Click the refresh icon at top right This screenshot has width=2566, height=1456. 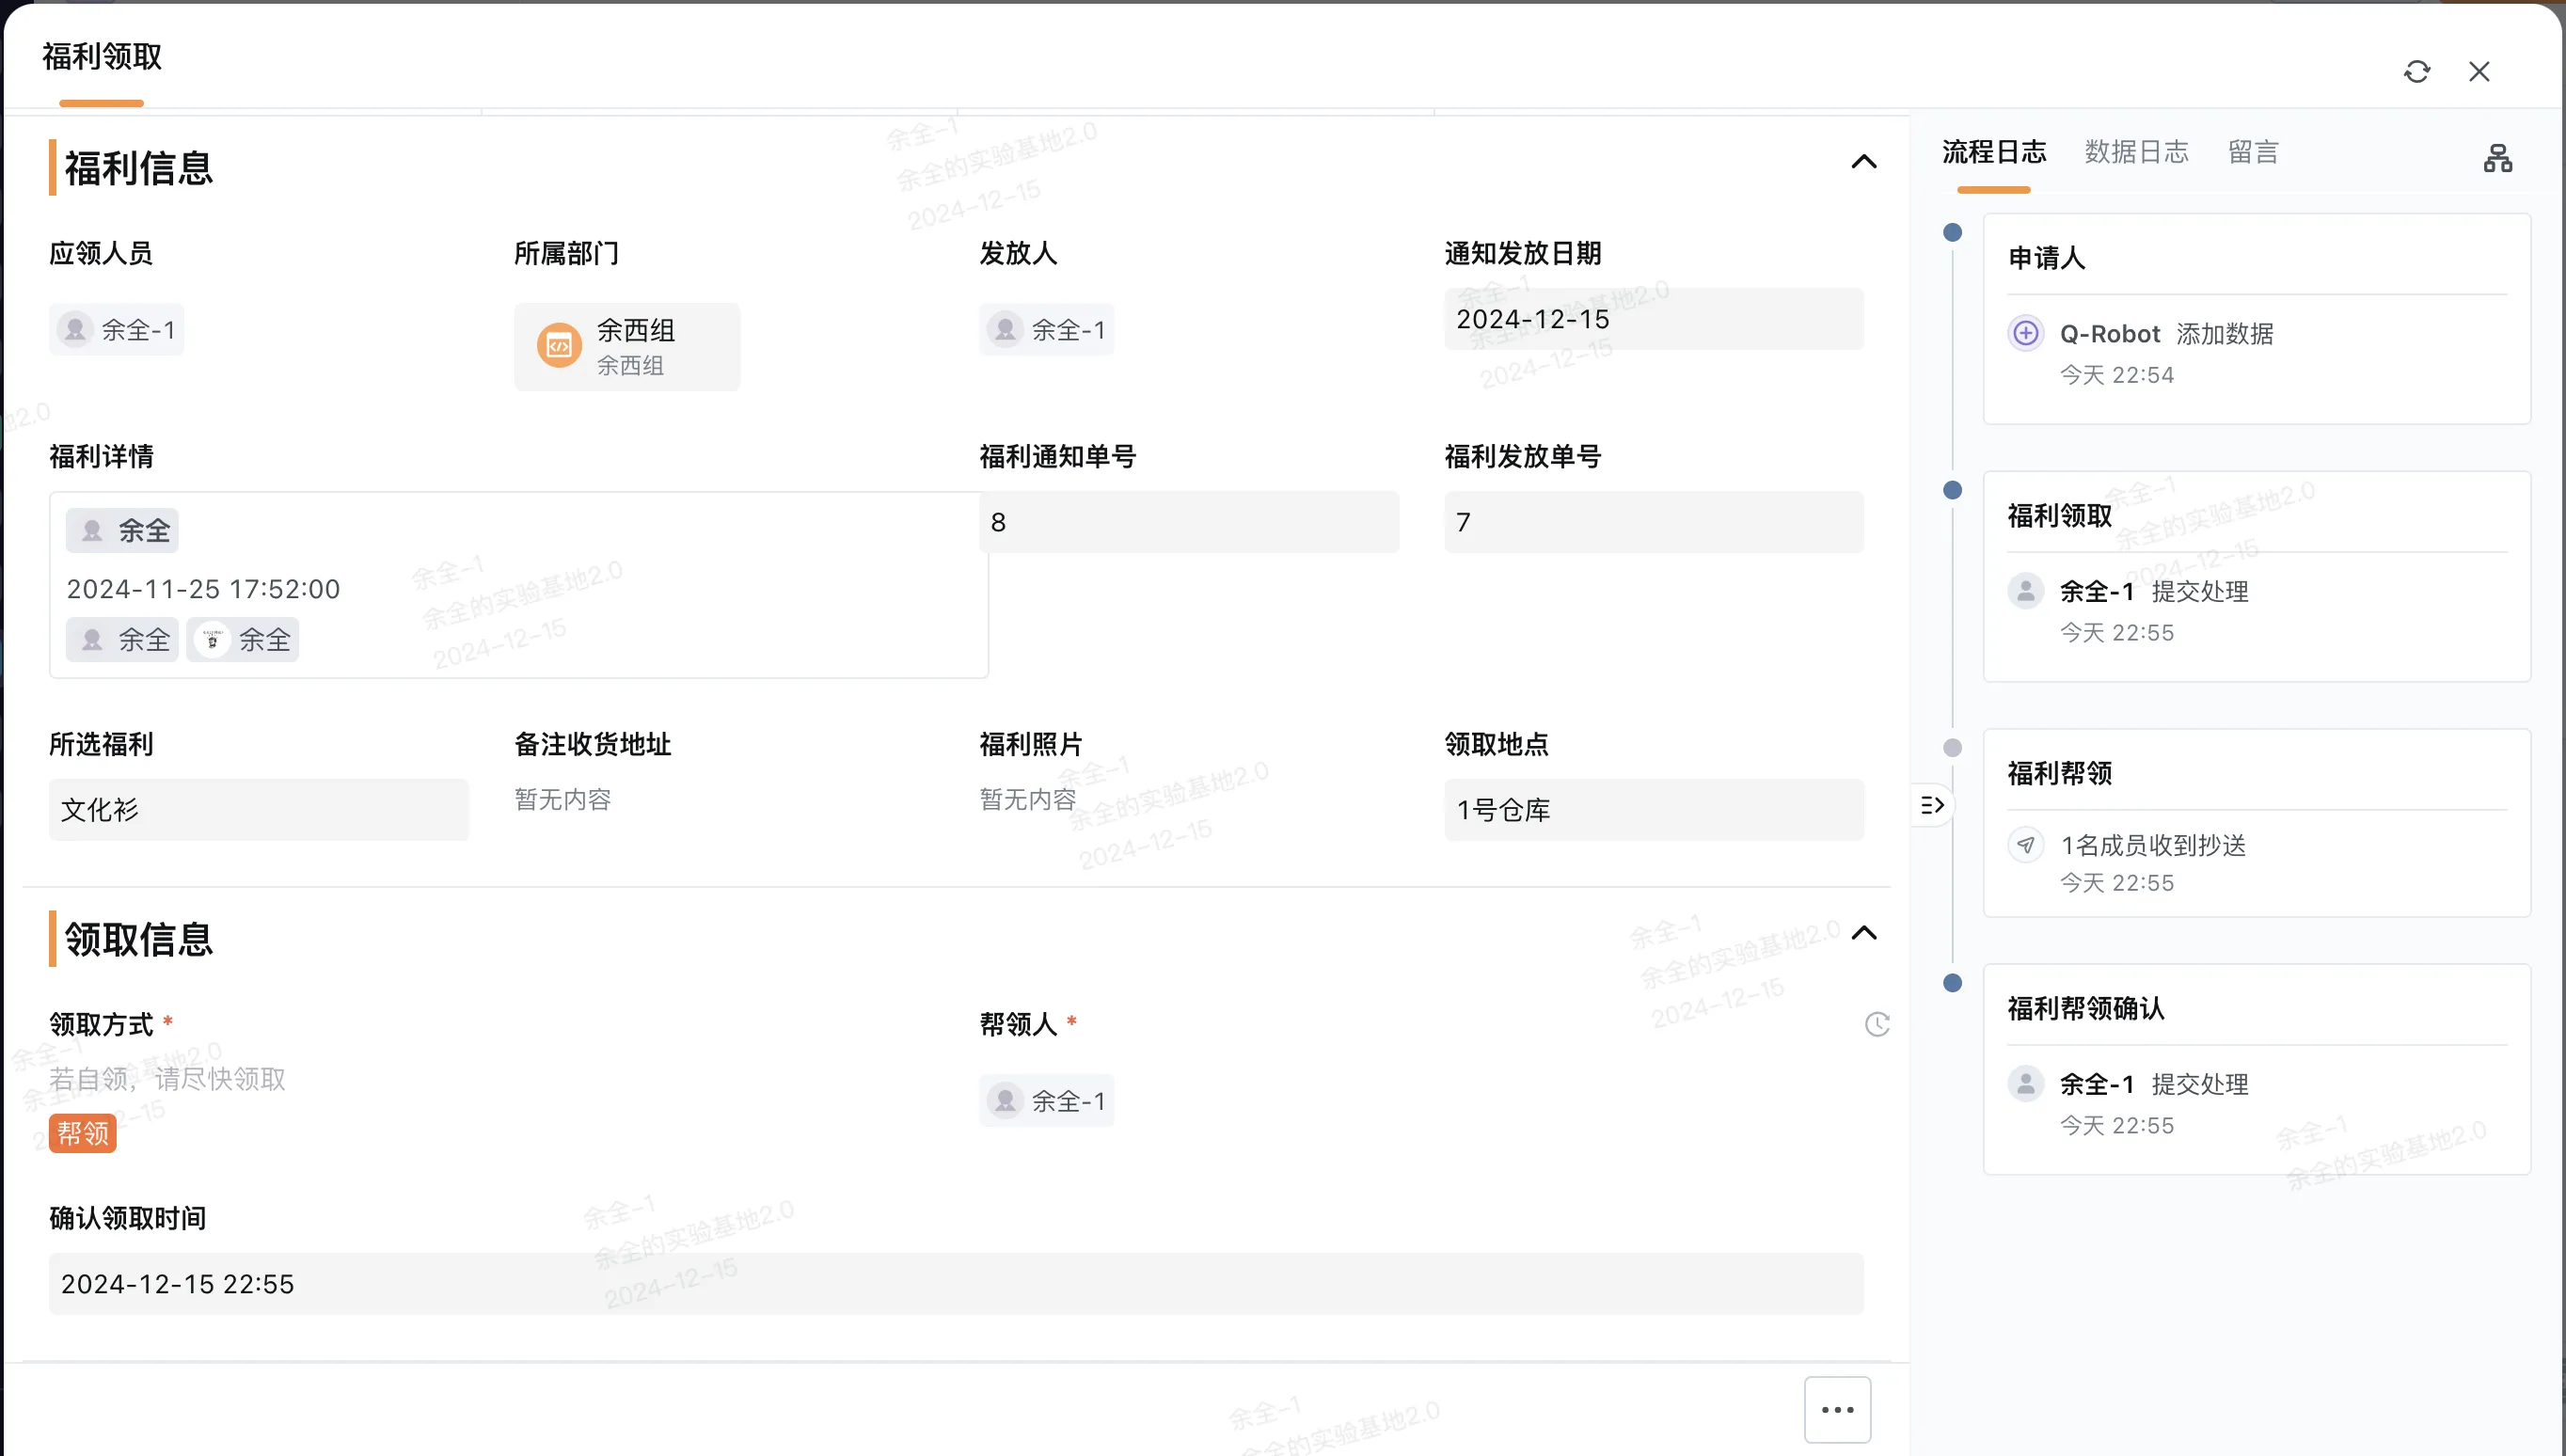[2417, 71]
